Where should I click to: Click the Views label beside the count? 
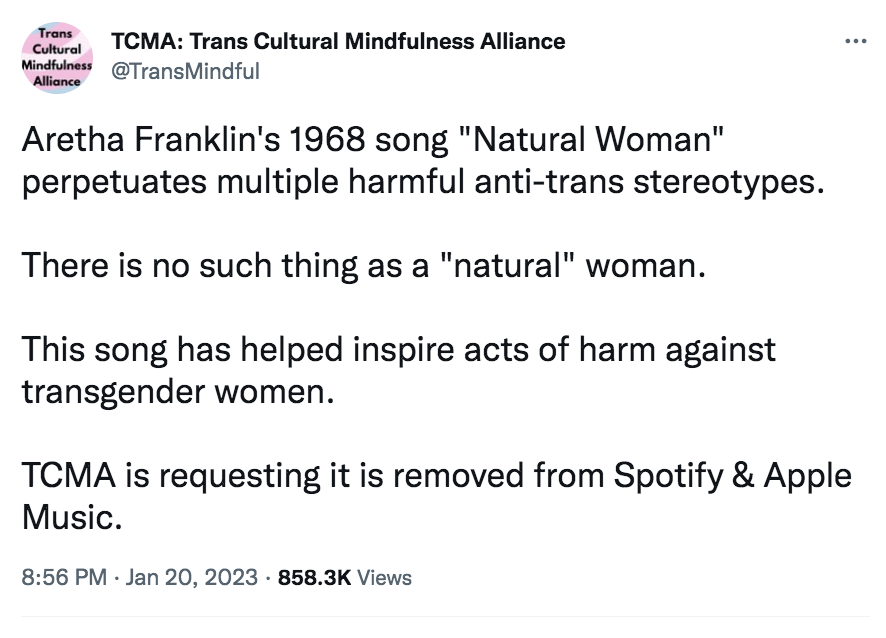(x=384, y=578)
